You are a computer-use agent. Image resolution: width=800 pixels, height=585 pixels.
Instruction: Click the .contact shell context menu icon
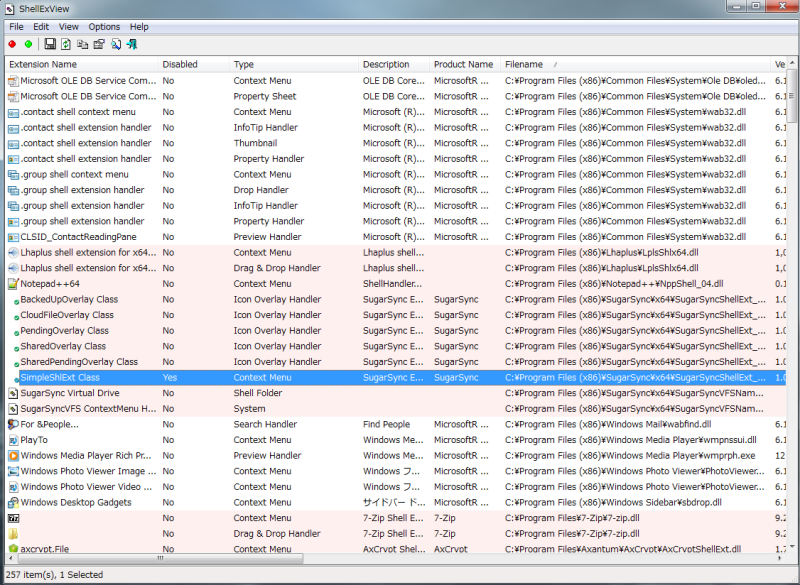tap(13, 112)
